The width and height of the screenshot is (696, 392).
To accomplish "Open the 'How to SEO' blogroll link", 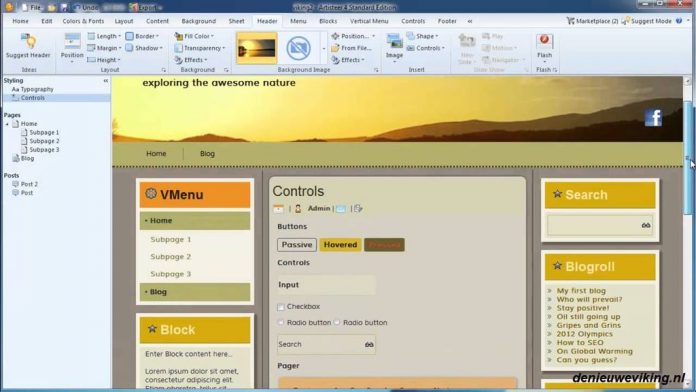I will [x=580, y=342].
